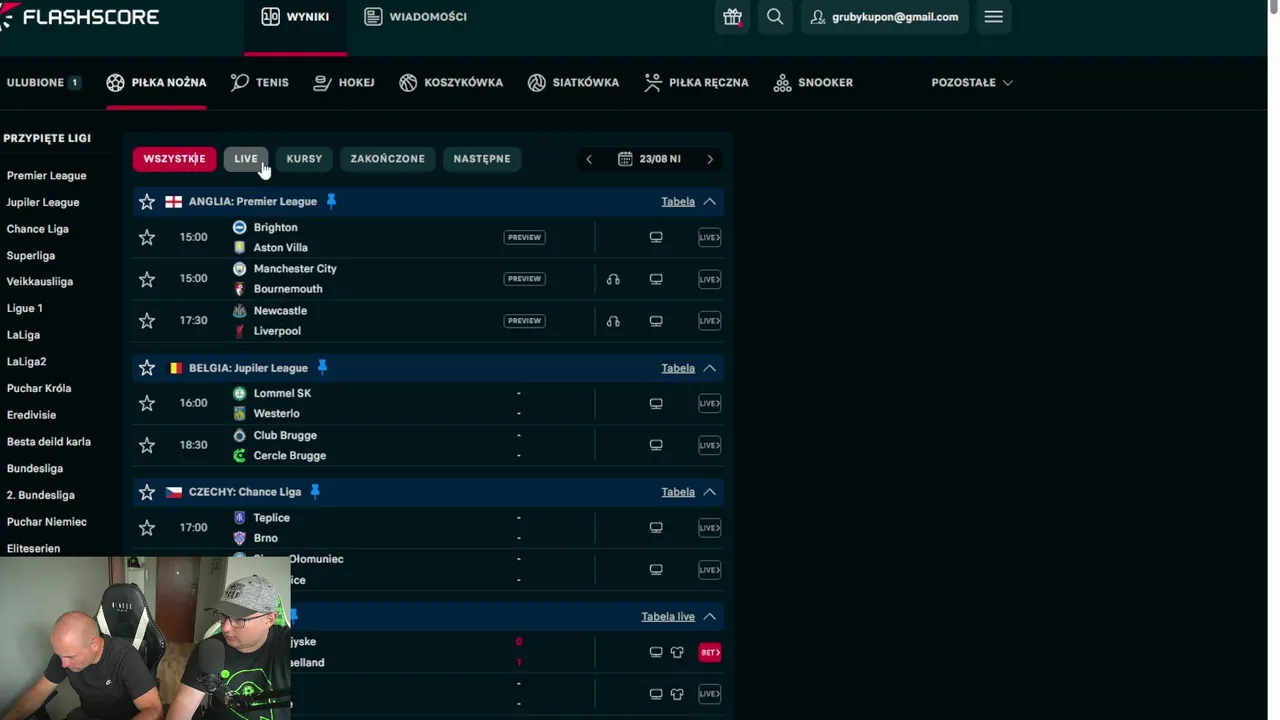Click TV icon for Club Brugge match
Image resolution: width=1280 pixels, height=720 pixels.
tap(656, 445)
